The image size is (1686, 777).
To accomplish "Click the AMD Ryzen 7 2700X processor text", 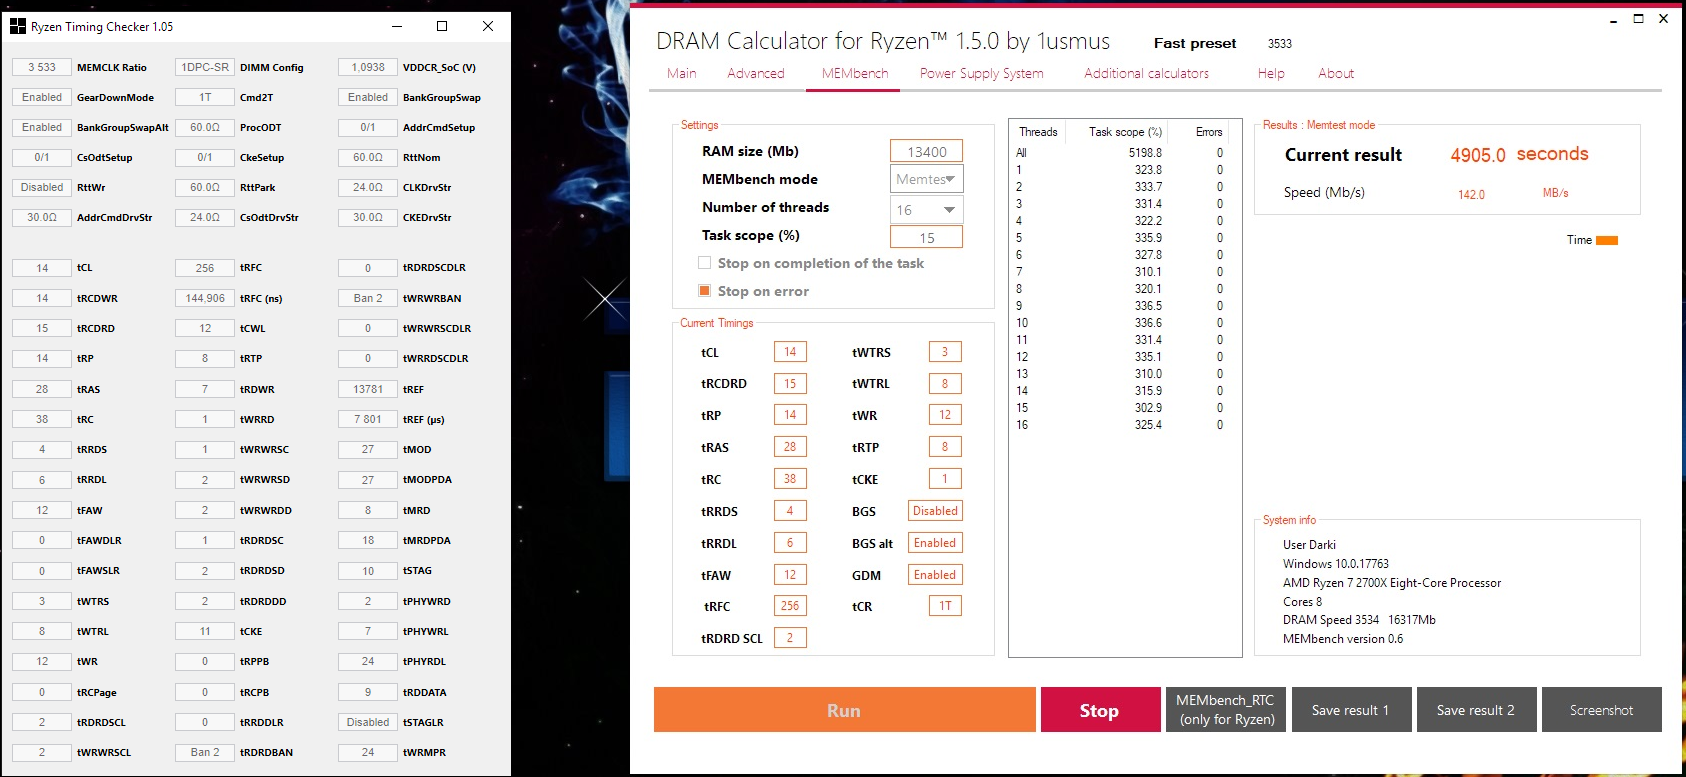I will pyautogui.click(x=1392, y=583).
